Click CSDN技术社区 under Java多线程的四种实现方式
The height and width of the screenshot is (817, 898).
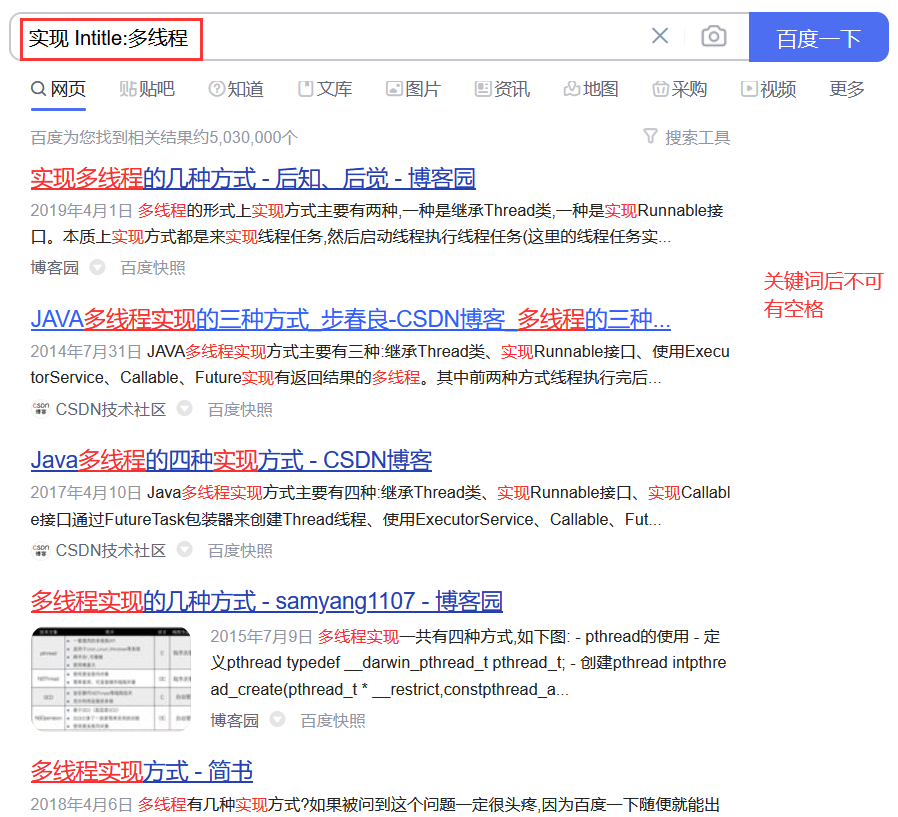[111, 550]
